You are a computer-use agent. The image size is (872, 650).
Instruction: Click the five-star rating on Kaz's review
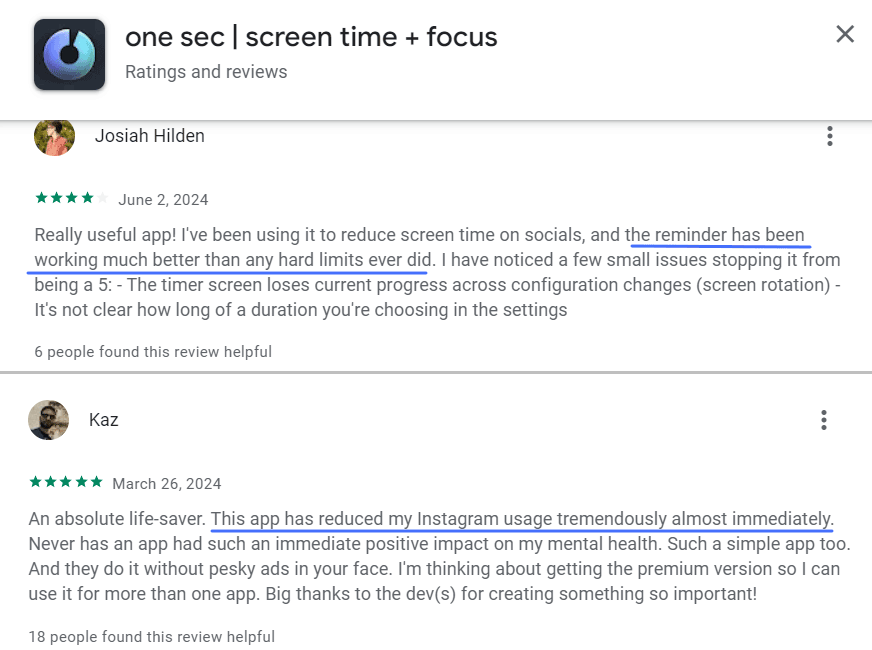tap(66, 482)
